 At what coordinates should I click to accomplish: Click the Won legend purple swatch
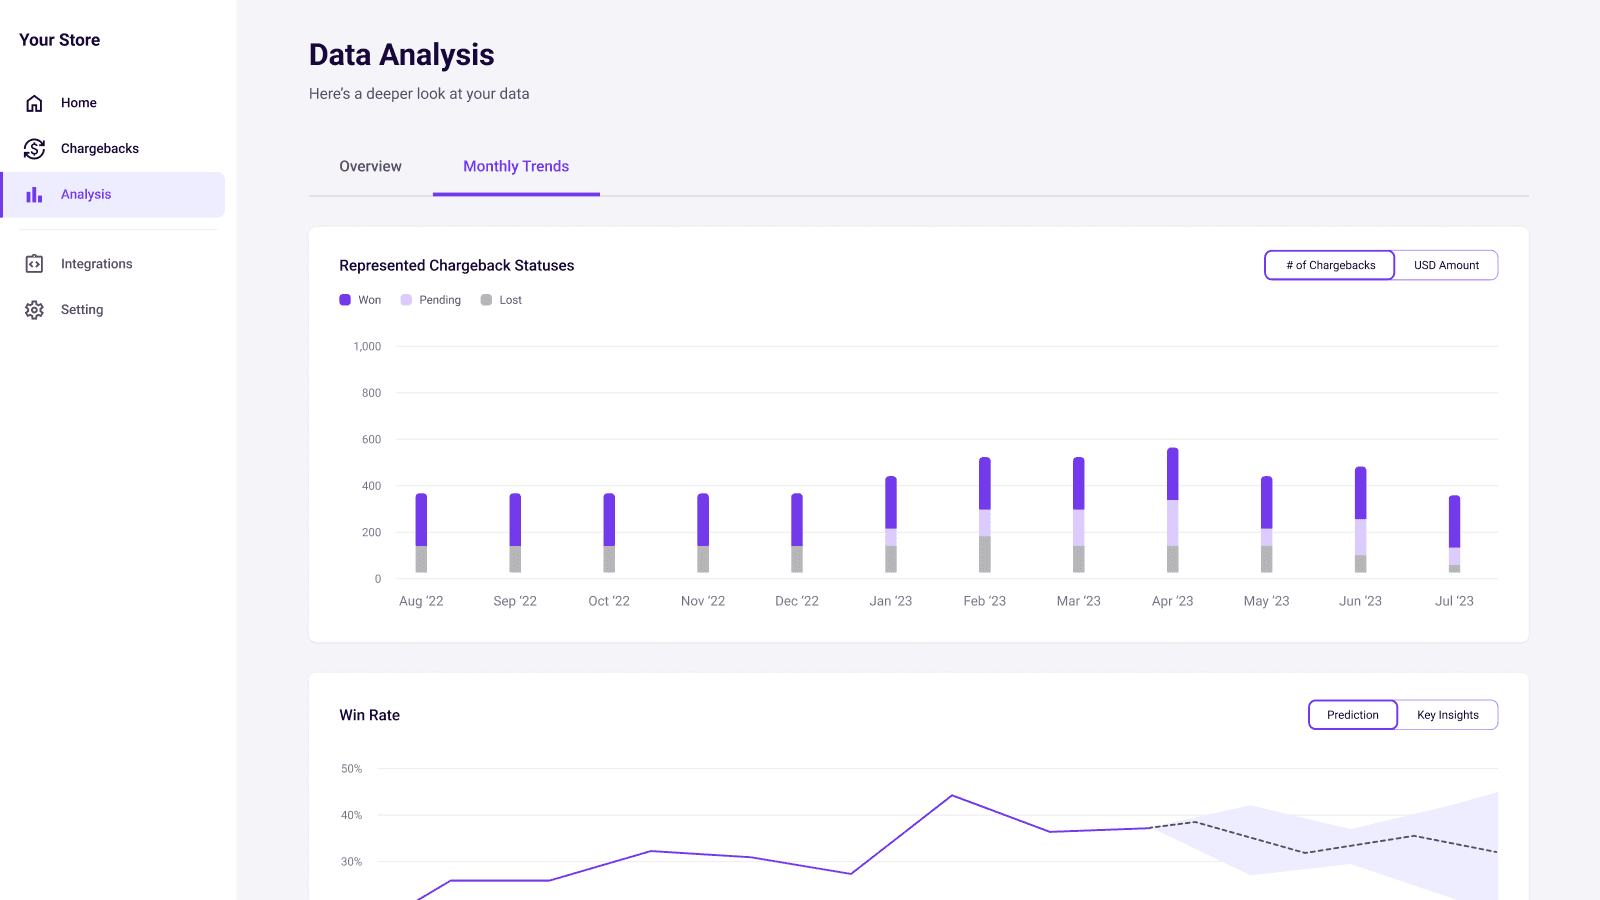coord(345,300)
